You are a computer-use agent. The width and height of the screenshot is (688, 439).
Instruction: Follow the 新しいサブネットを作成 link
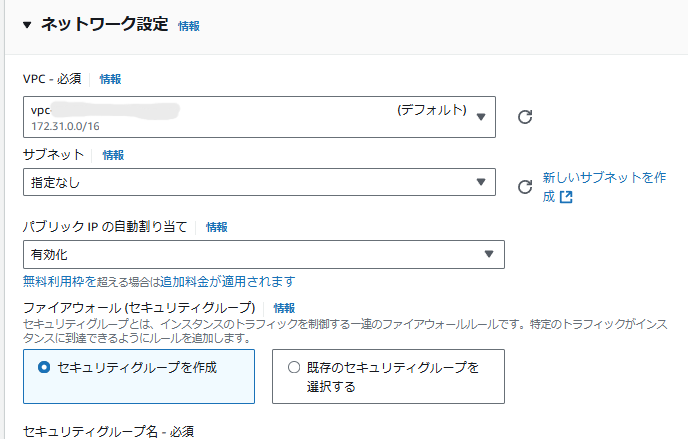pyautogui.click(x=604, y=187)
